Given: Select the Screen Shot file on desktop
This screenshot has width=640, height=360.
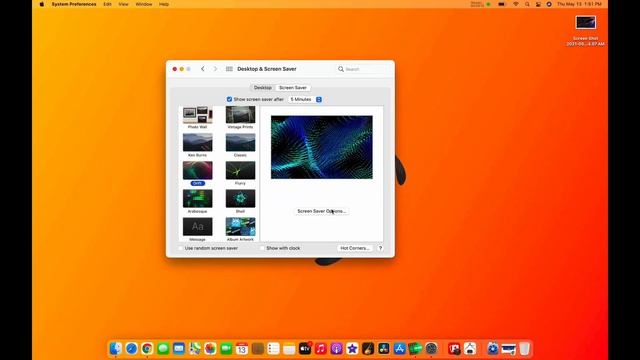Looking at the screenshot, I should tap(586, 22).
